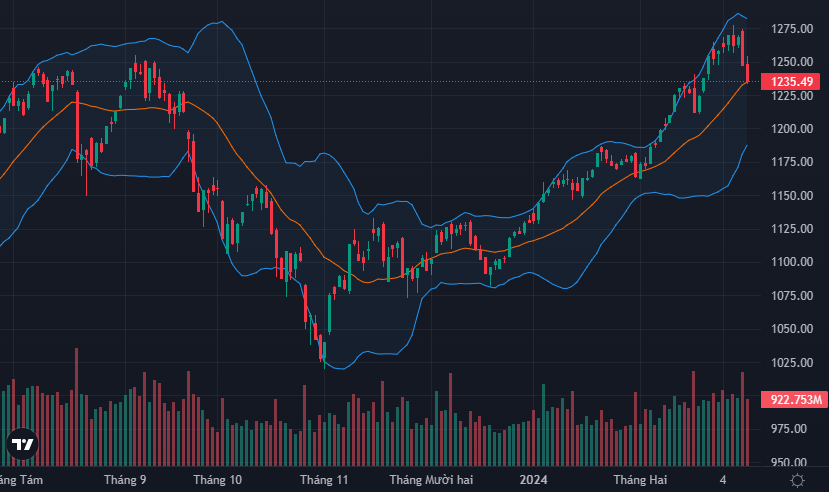Screen dimensions: 829x492
Task: Click the 2024 year marker
Action: point(533,480)
